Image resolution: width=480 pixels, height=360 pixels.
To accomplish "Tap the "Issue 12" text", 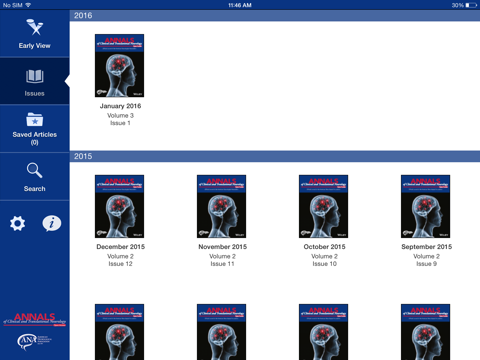I will coord(120,264).
